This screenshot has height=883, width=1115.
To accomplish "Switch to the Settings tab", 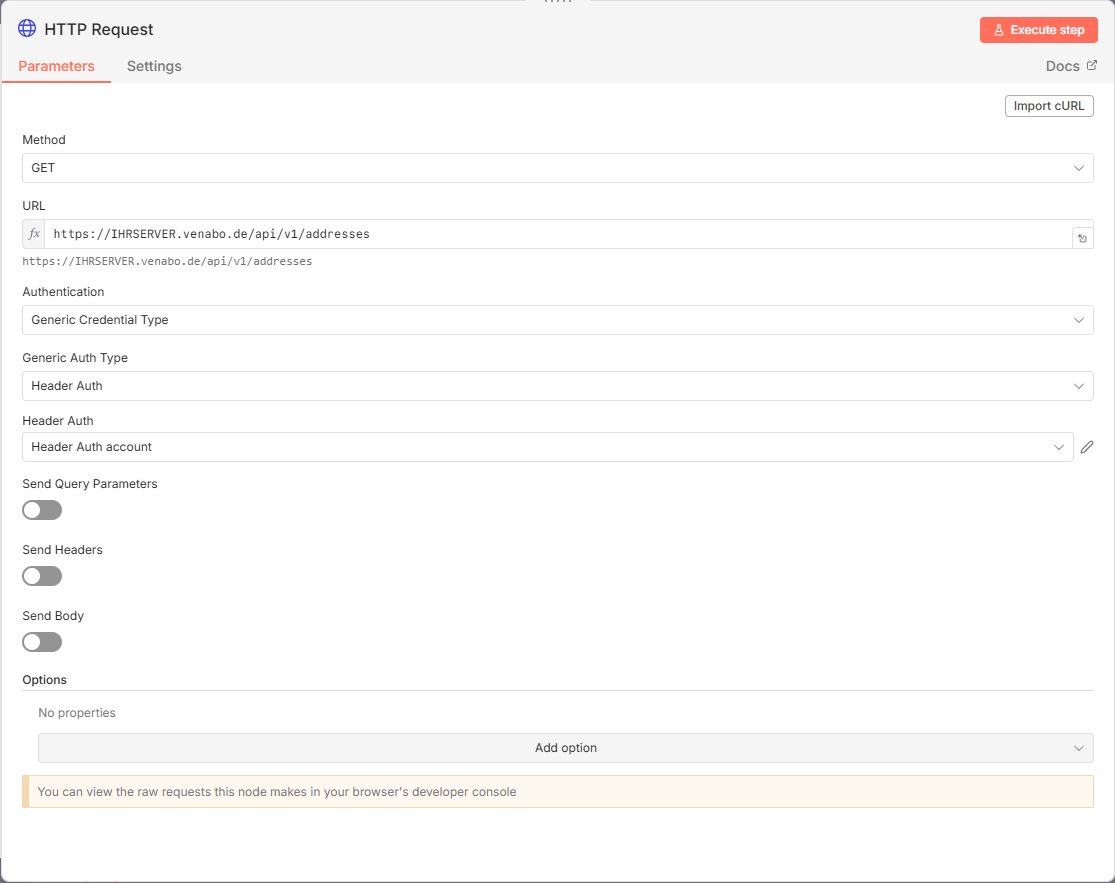I will click(154, 66).
